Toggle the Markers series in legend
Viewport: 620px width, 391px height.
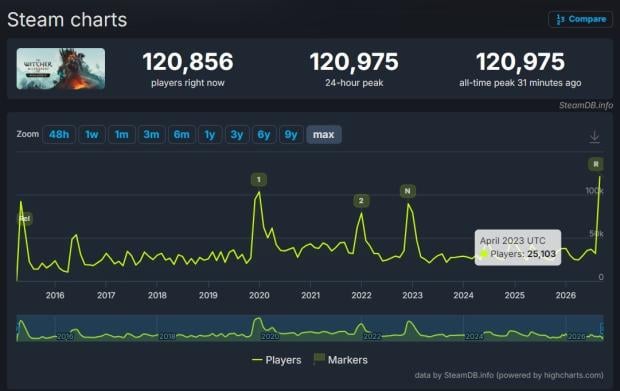pyautogui.click(x=340, y=359)
